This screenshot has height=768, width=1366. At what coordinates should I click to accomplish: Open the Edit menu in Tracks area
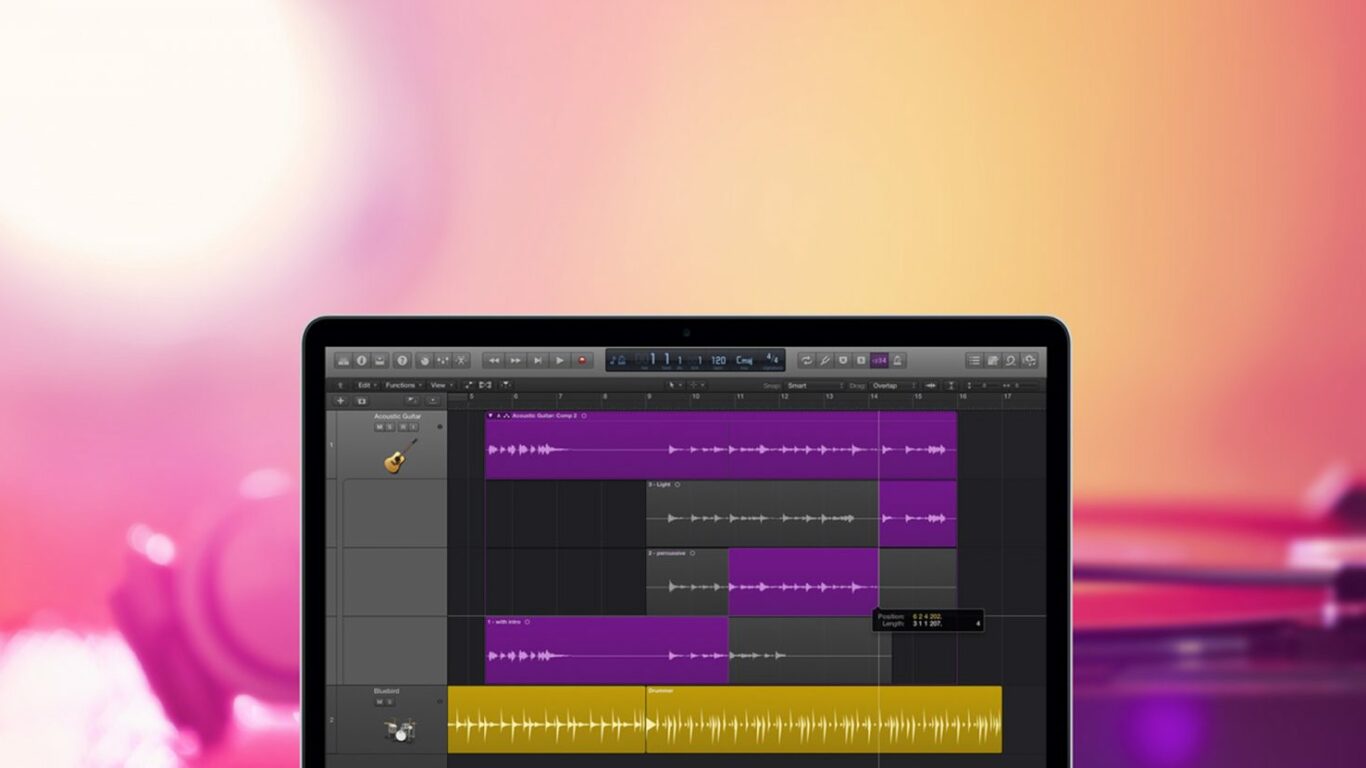click(x=367, y=385)
